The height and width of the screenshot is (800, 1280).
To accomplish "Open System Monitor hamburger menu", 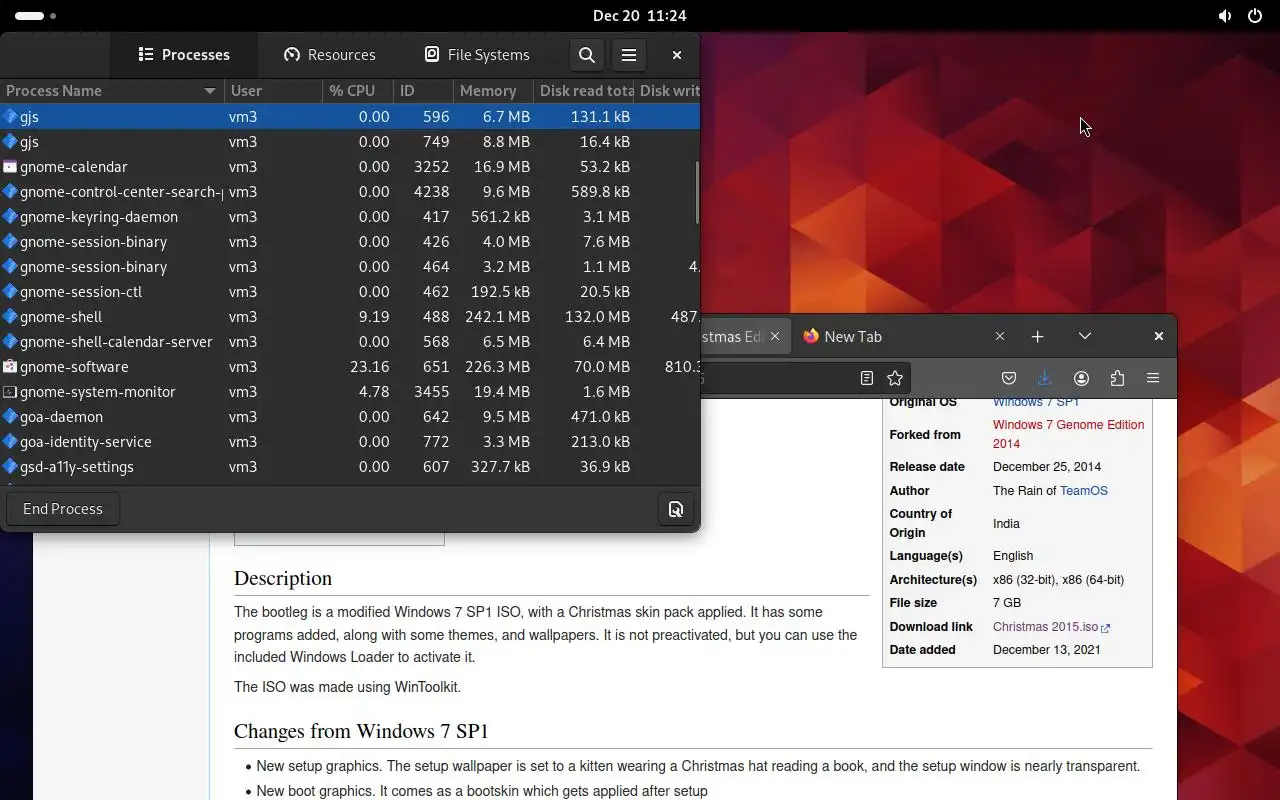I will pos(629,55).
